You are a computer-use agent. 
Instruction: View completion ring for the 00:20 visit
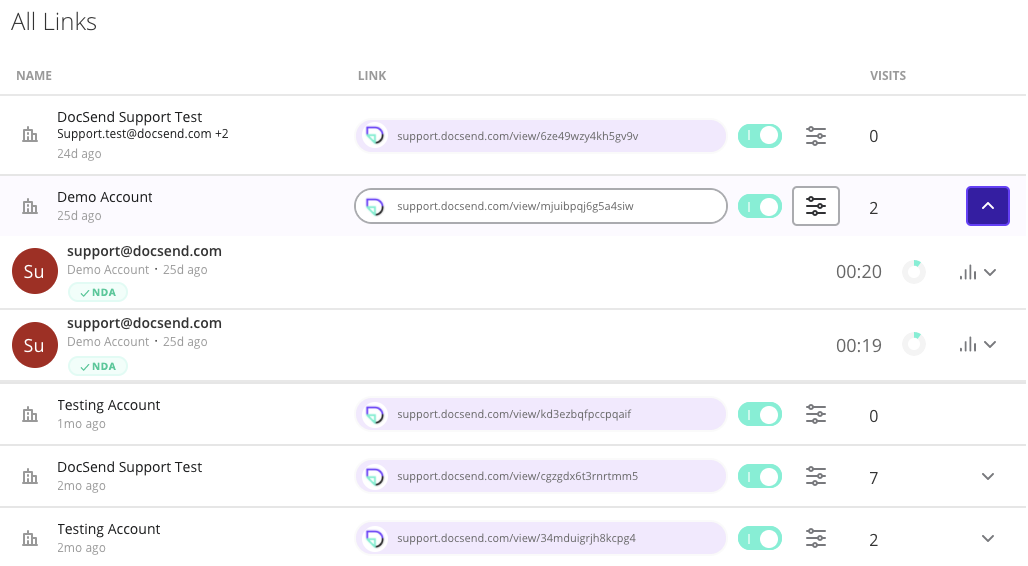[x=914, y=272]
